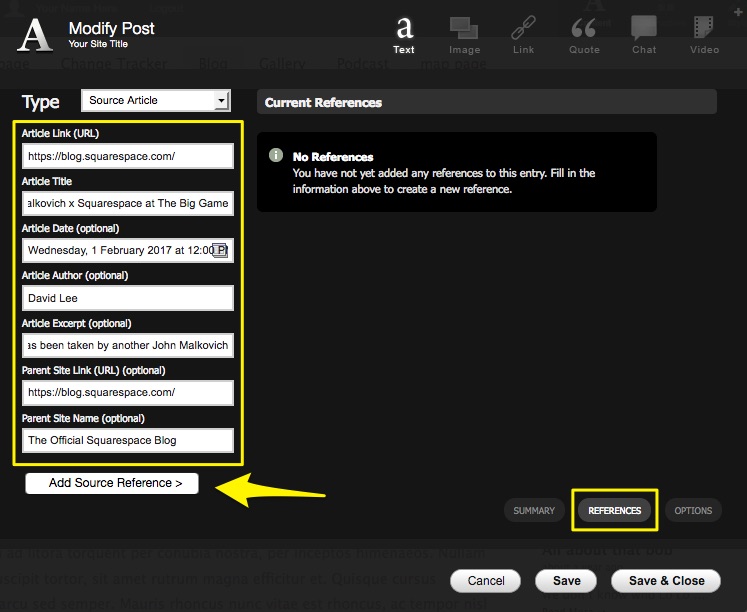The width and height of the screenshot is (747, 612).
Task: Click the Article Link URL field
Action: (128, 156)
